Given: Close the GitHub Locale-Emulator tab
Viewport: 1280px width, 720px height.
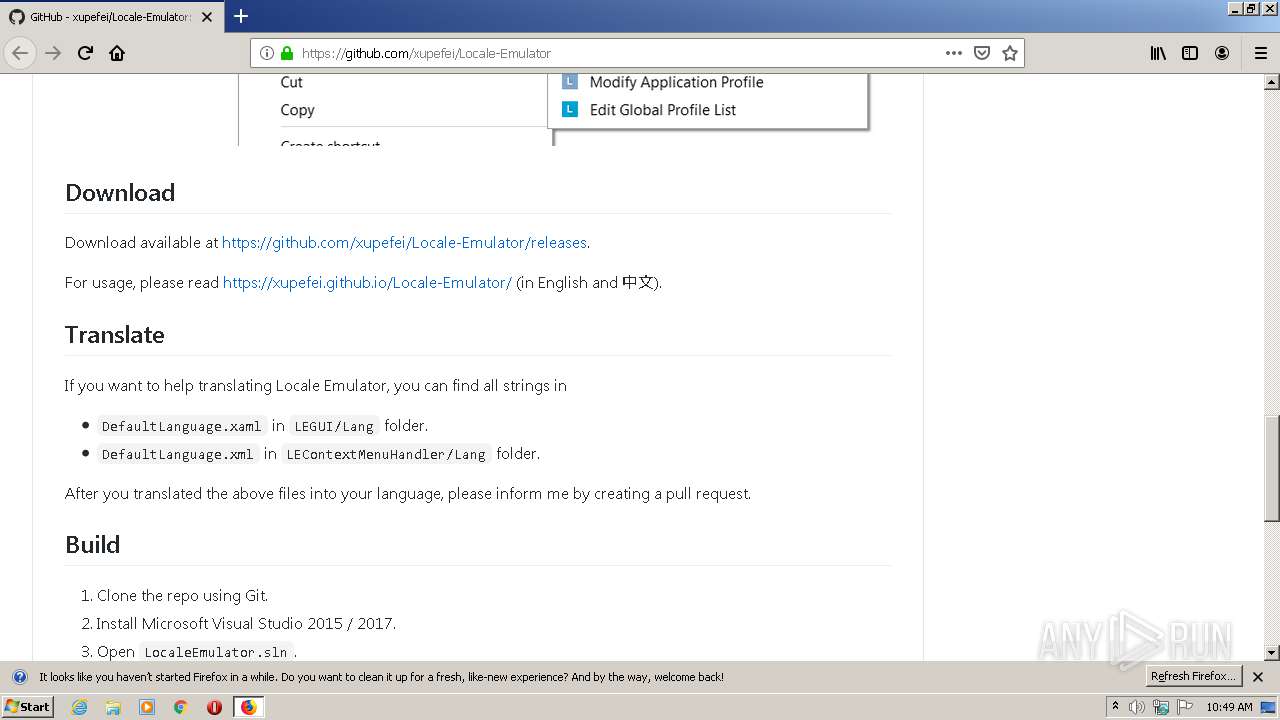Looking at the screenshot, I should tap(207, 17).
